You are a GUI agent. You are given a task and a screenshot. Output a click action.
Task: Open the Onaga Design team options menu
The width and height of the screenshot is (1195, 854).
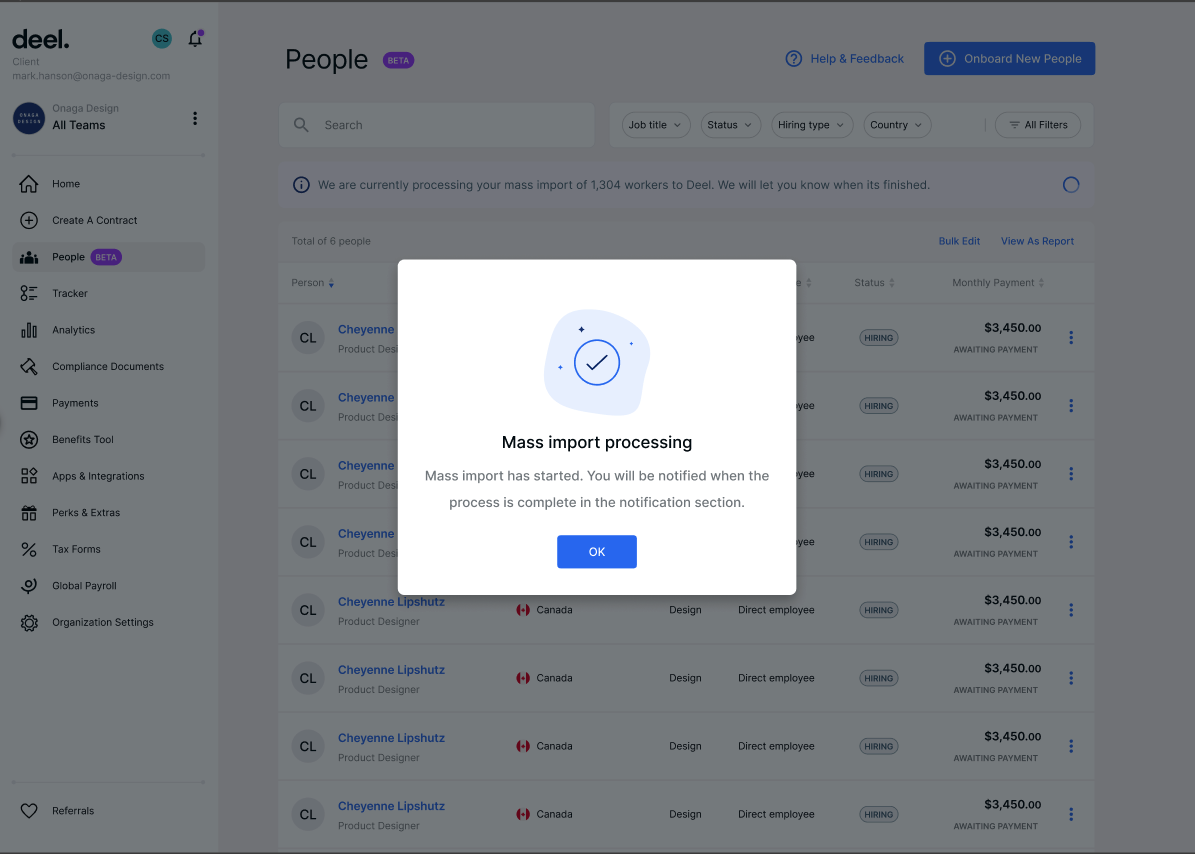(195, 118)
